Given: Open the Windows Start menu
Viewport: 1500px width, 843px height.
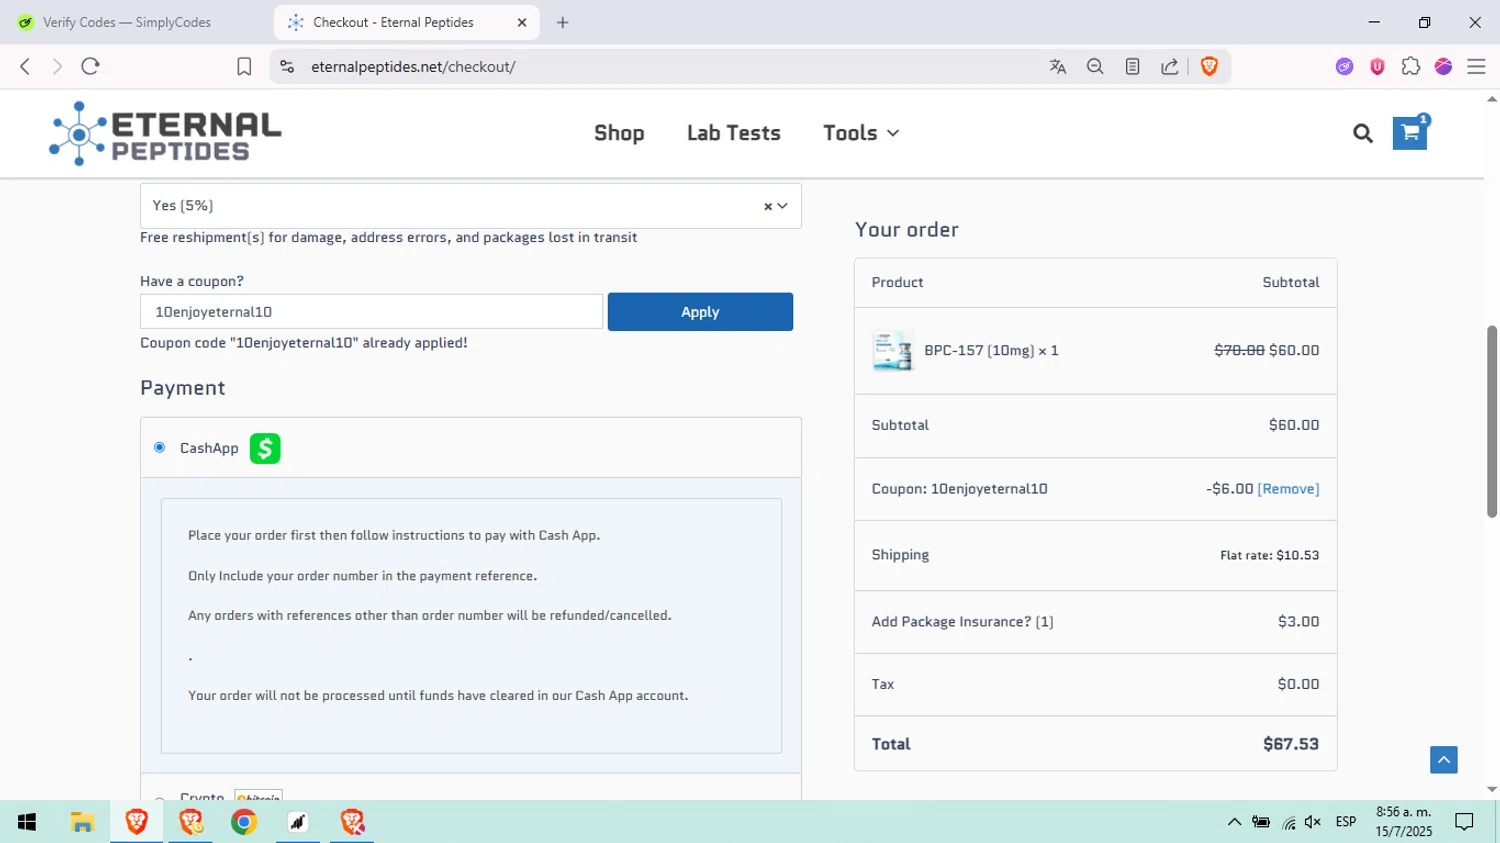Looking at the screenshot, I should click(x=27, y=822).
